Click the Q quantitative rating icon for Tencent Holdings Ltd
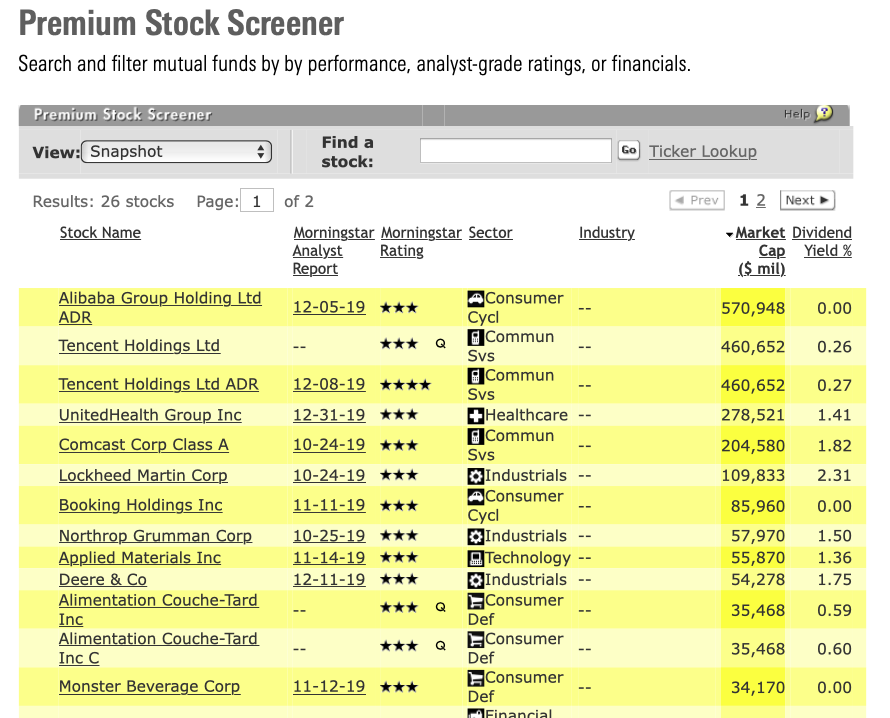This screenshot has height=718, width=890. tap(440, 343)
